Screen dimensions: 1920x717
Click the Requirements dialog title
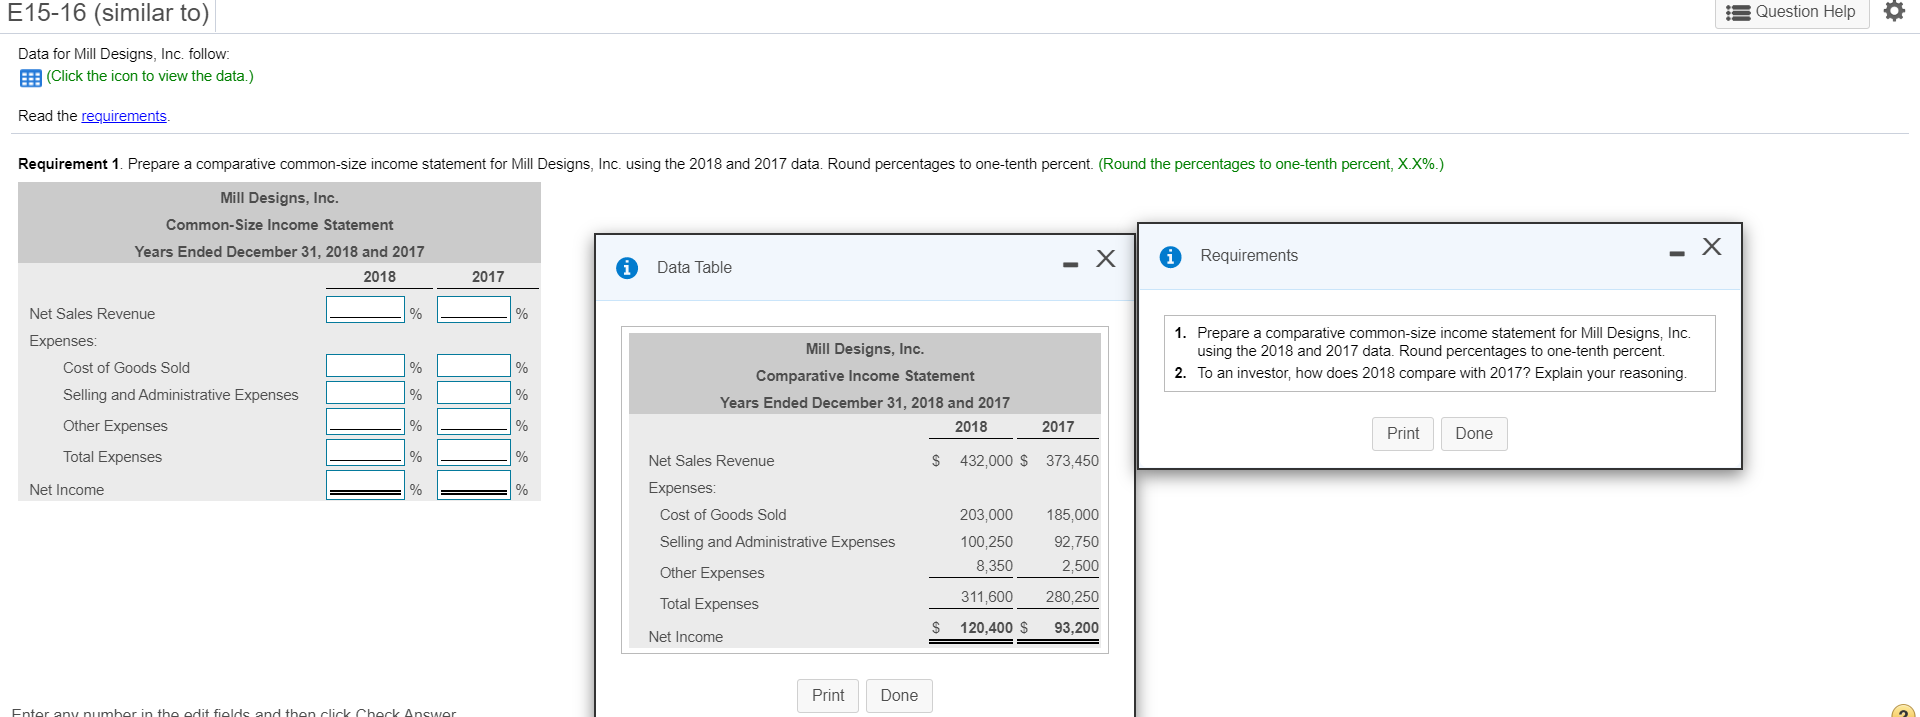1249,256
